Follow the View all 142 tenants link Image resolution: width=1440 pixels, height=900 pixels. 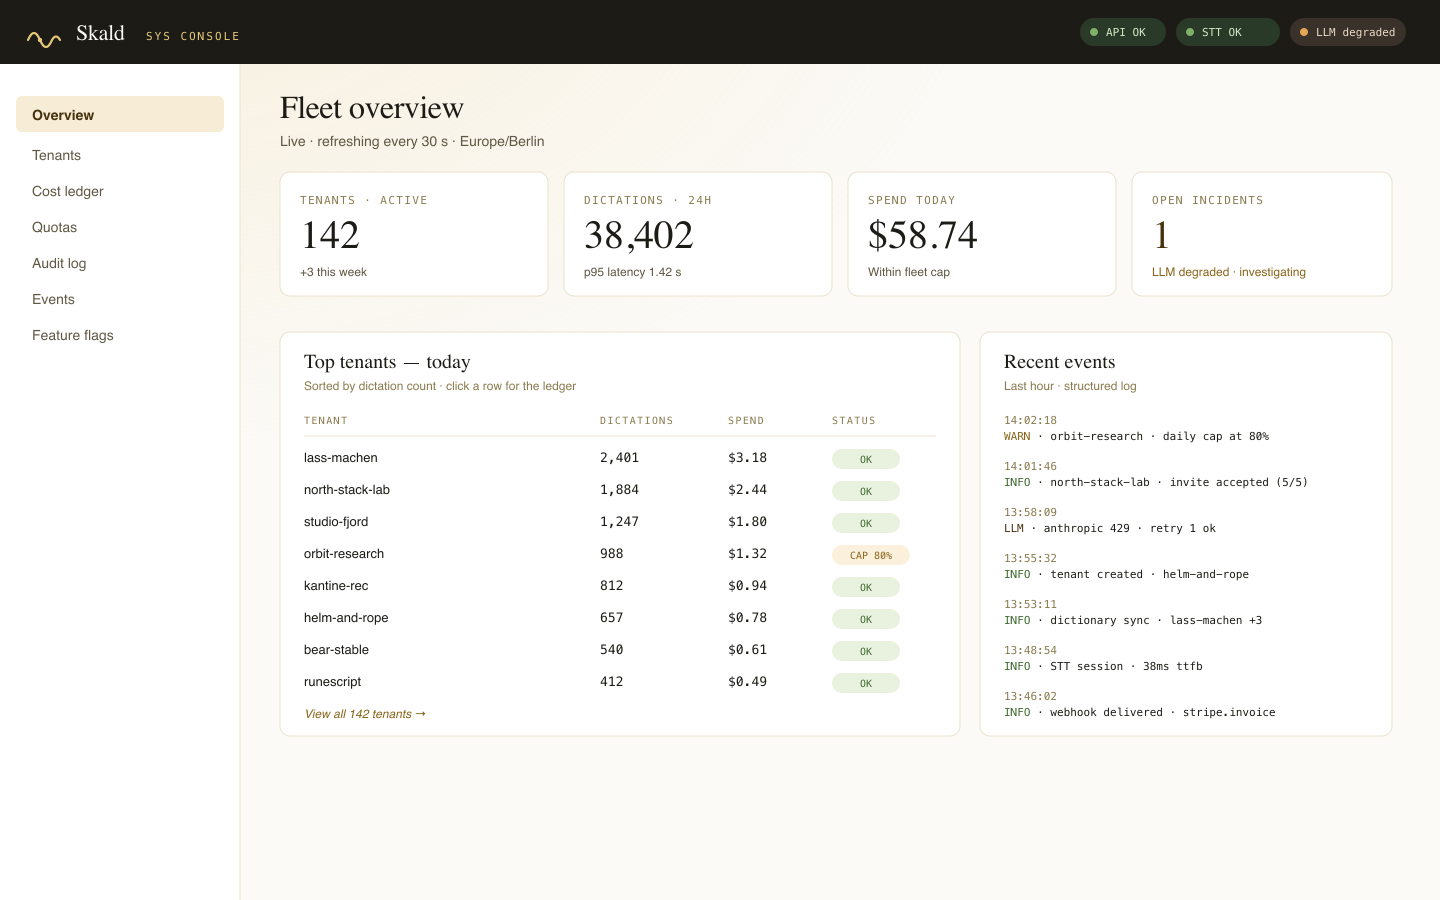click(365, 714)
